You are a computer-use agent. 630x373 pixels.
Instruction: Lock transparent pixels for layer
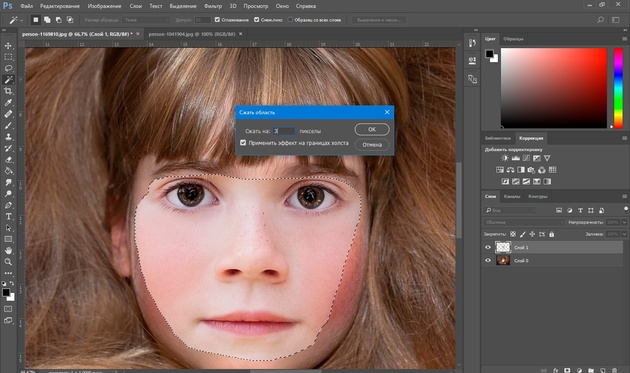513,234
